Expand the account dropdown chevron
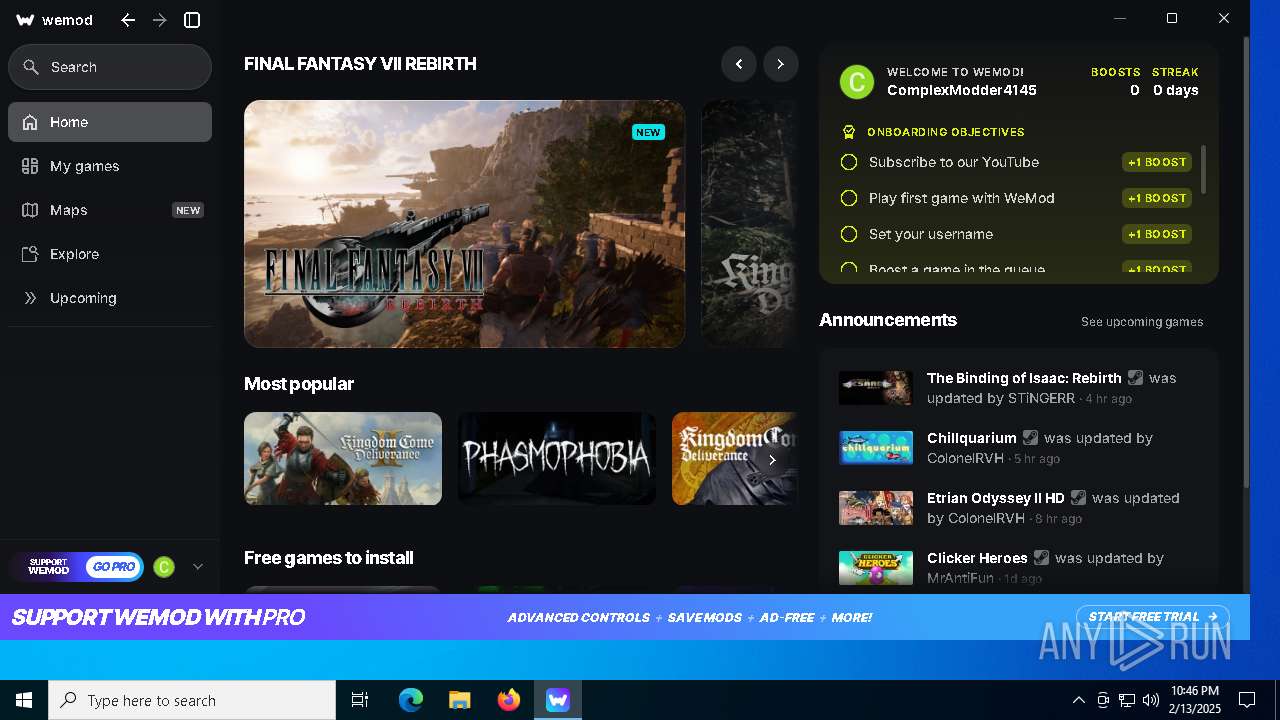Viewport: 1280px width, 720px height. point(198,567)
